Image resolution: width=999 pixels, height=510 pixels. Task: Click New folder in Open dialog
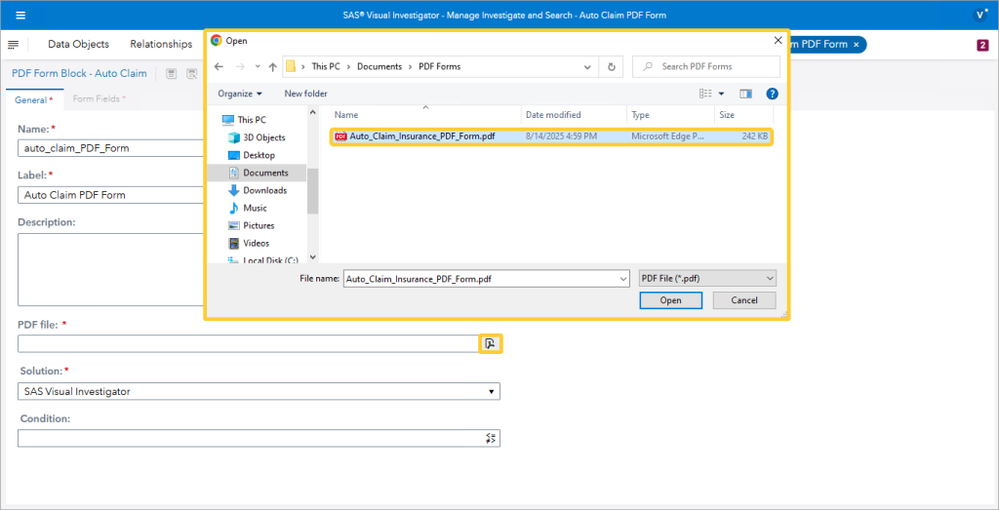[306, 94]
